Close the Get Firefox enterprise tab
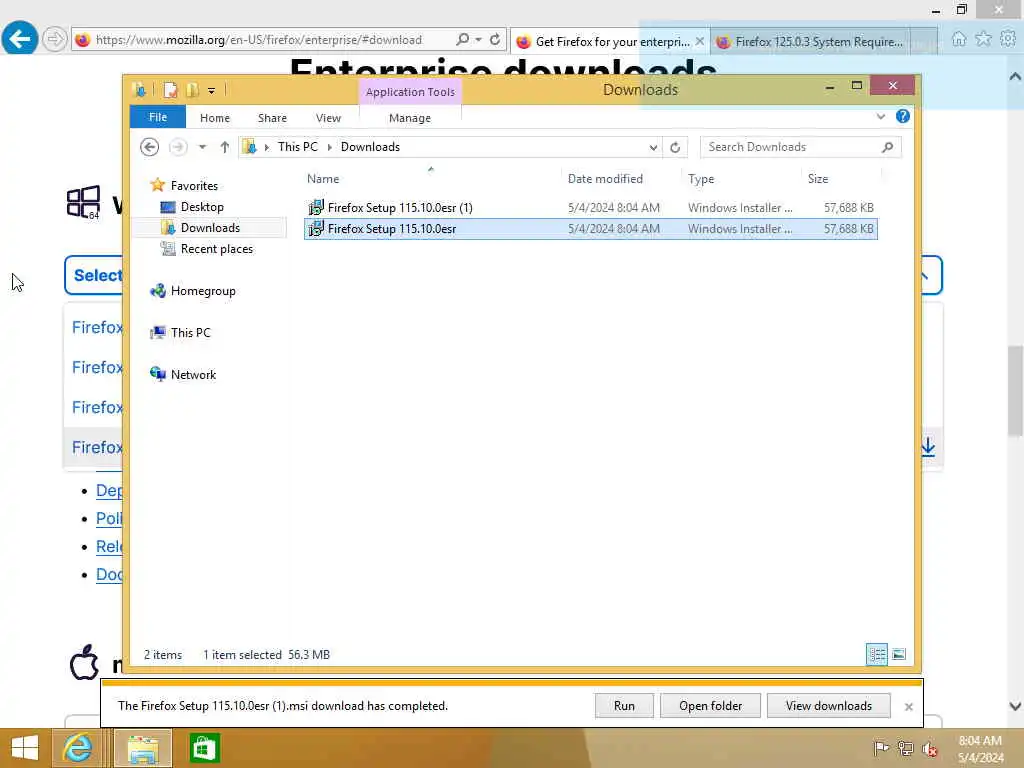The width and height of the screenshot is (1024, 768). pyautogui.click(x=700, y=41)
